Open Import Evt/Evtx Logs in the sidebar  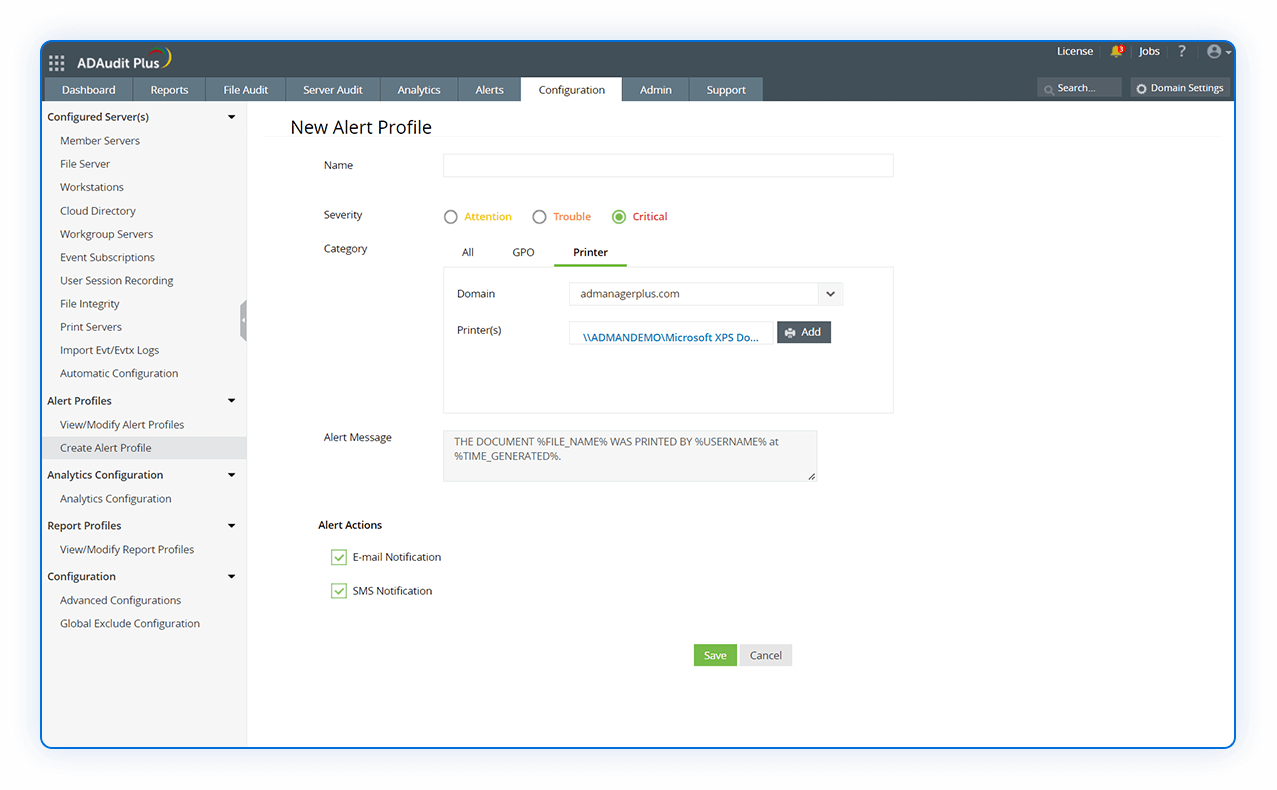(x=110, y=350)
